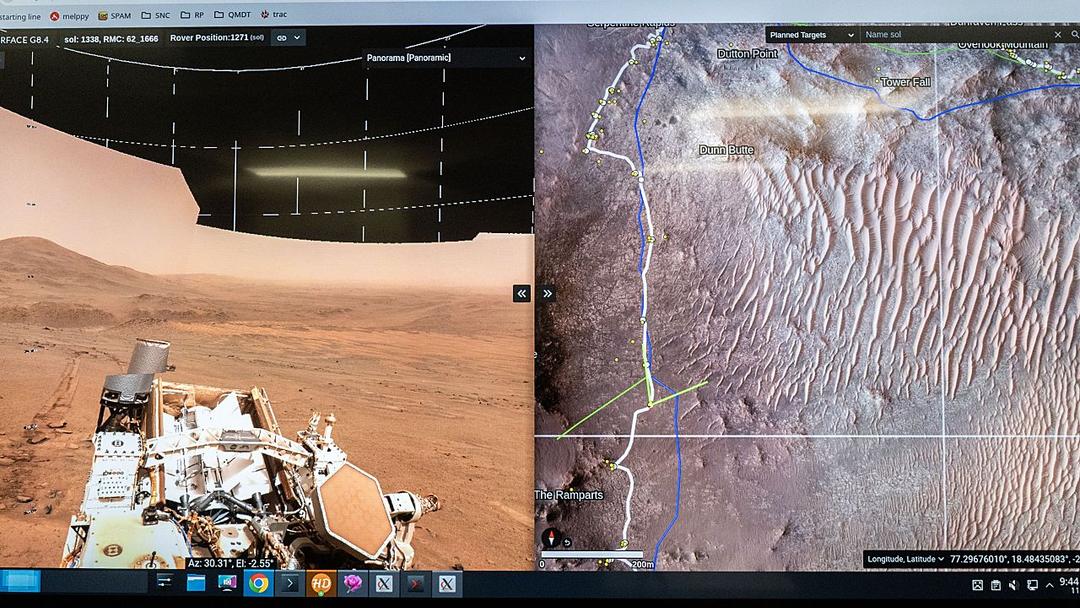The image size is (1080, 608).
Task: Click the link/chain icon beside Rover Position
Action: (282, 38)
